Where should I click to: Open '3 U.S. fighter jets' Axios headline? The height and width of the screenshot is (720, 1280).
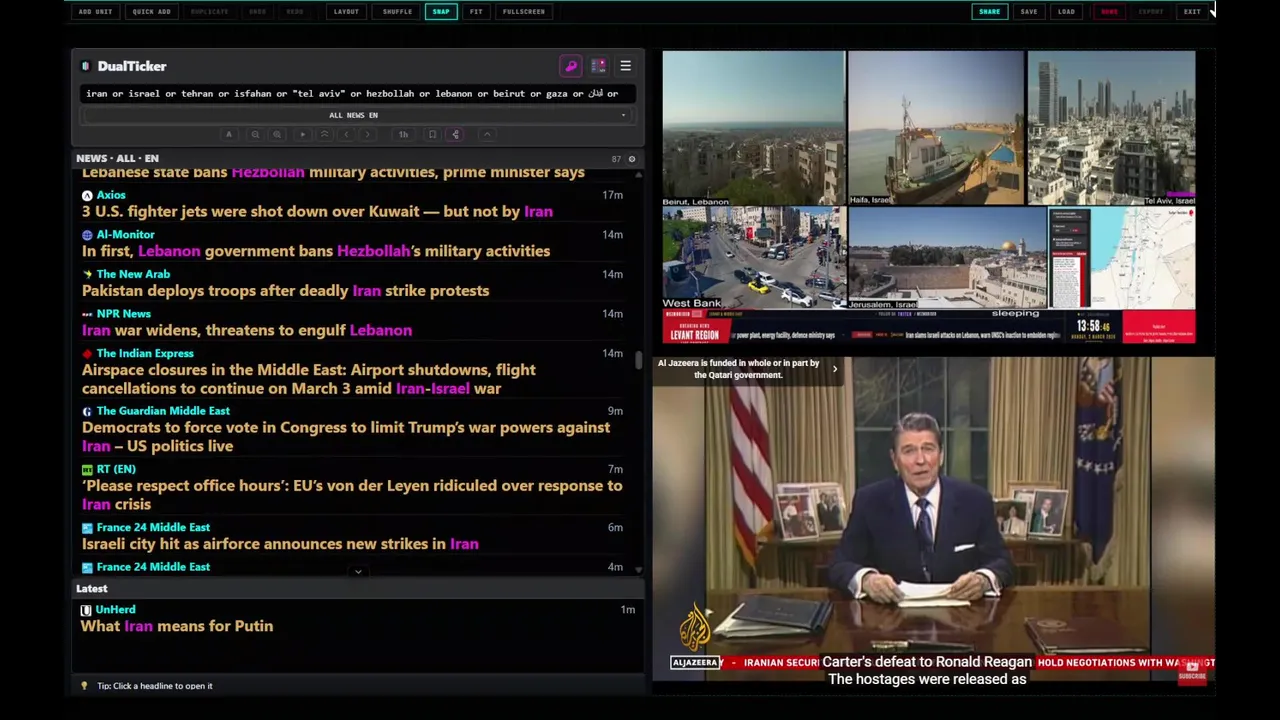click(317, 212)
